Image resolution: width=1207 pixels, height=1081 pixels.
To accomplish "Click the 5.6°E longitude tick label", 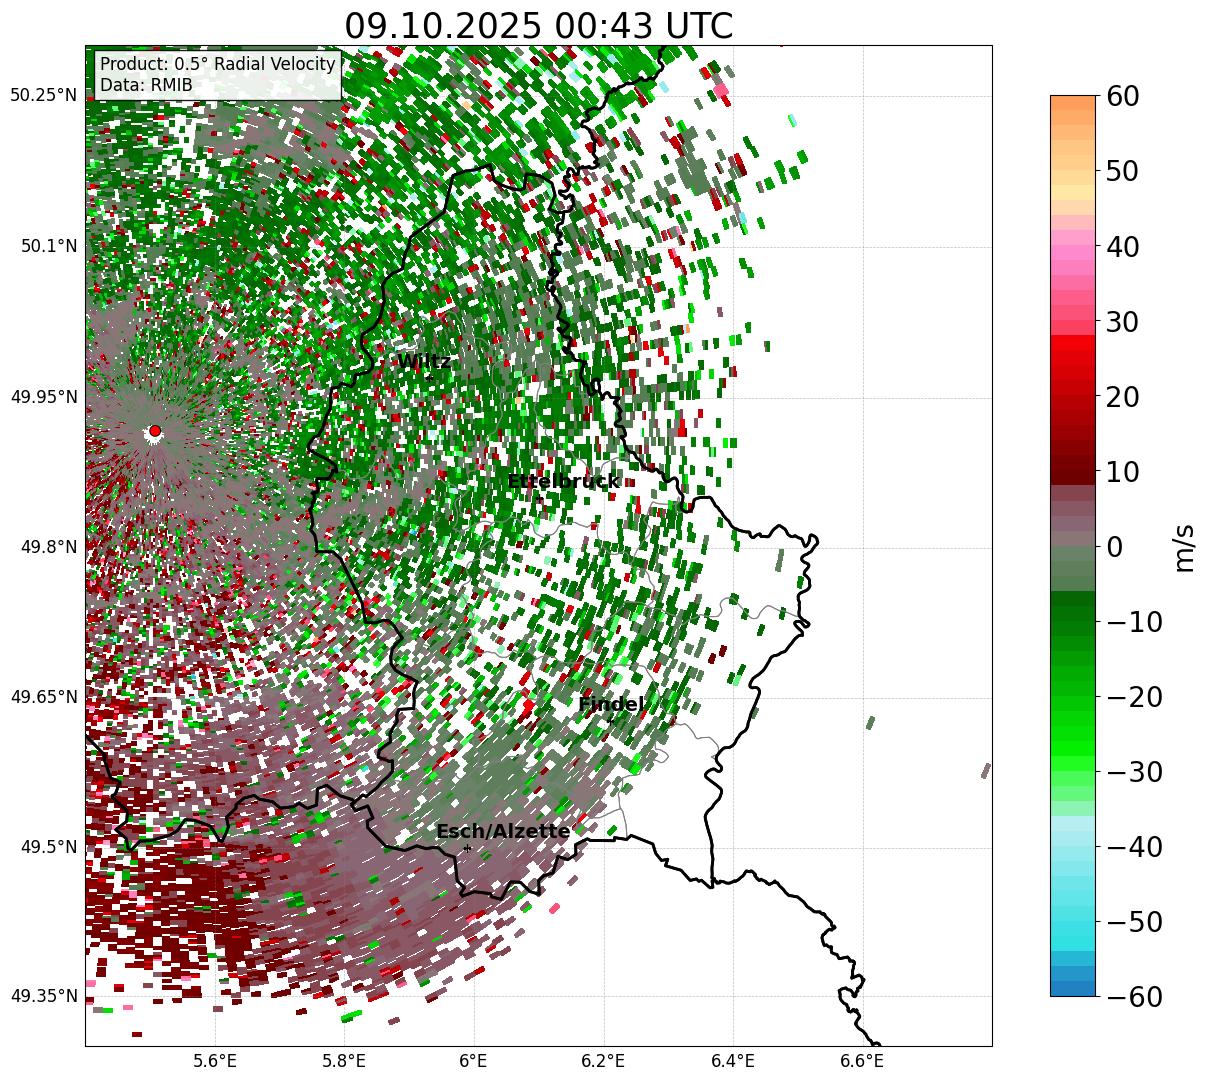I will pos(215,1060).
